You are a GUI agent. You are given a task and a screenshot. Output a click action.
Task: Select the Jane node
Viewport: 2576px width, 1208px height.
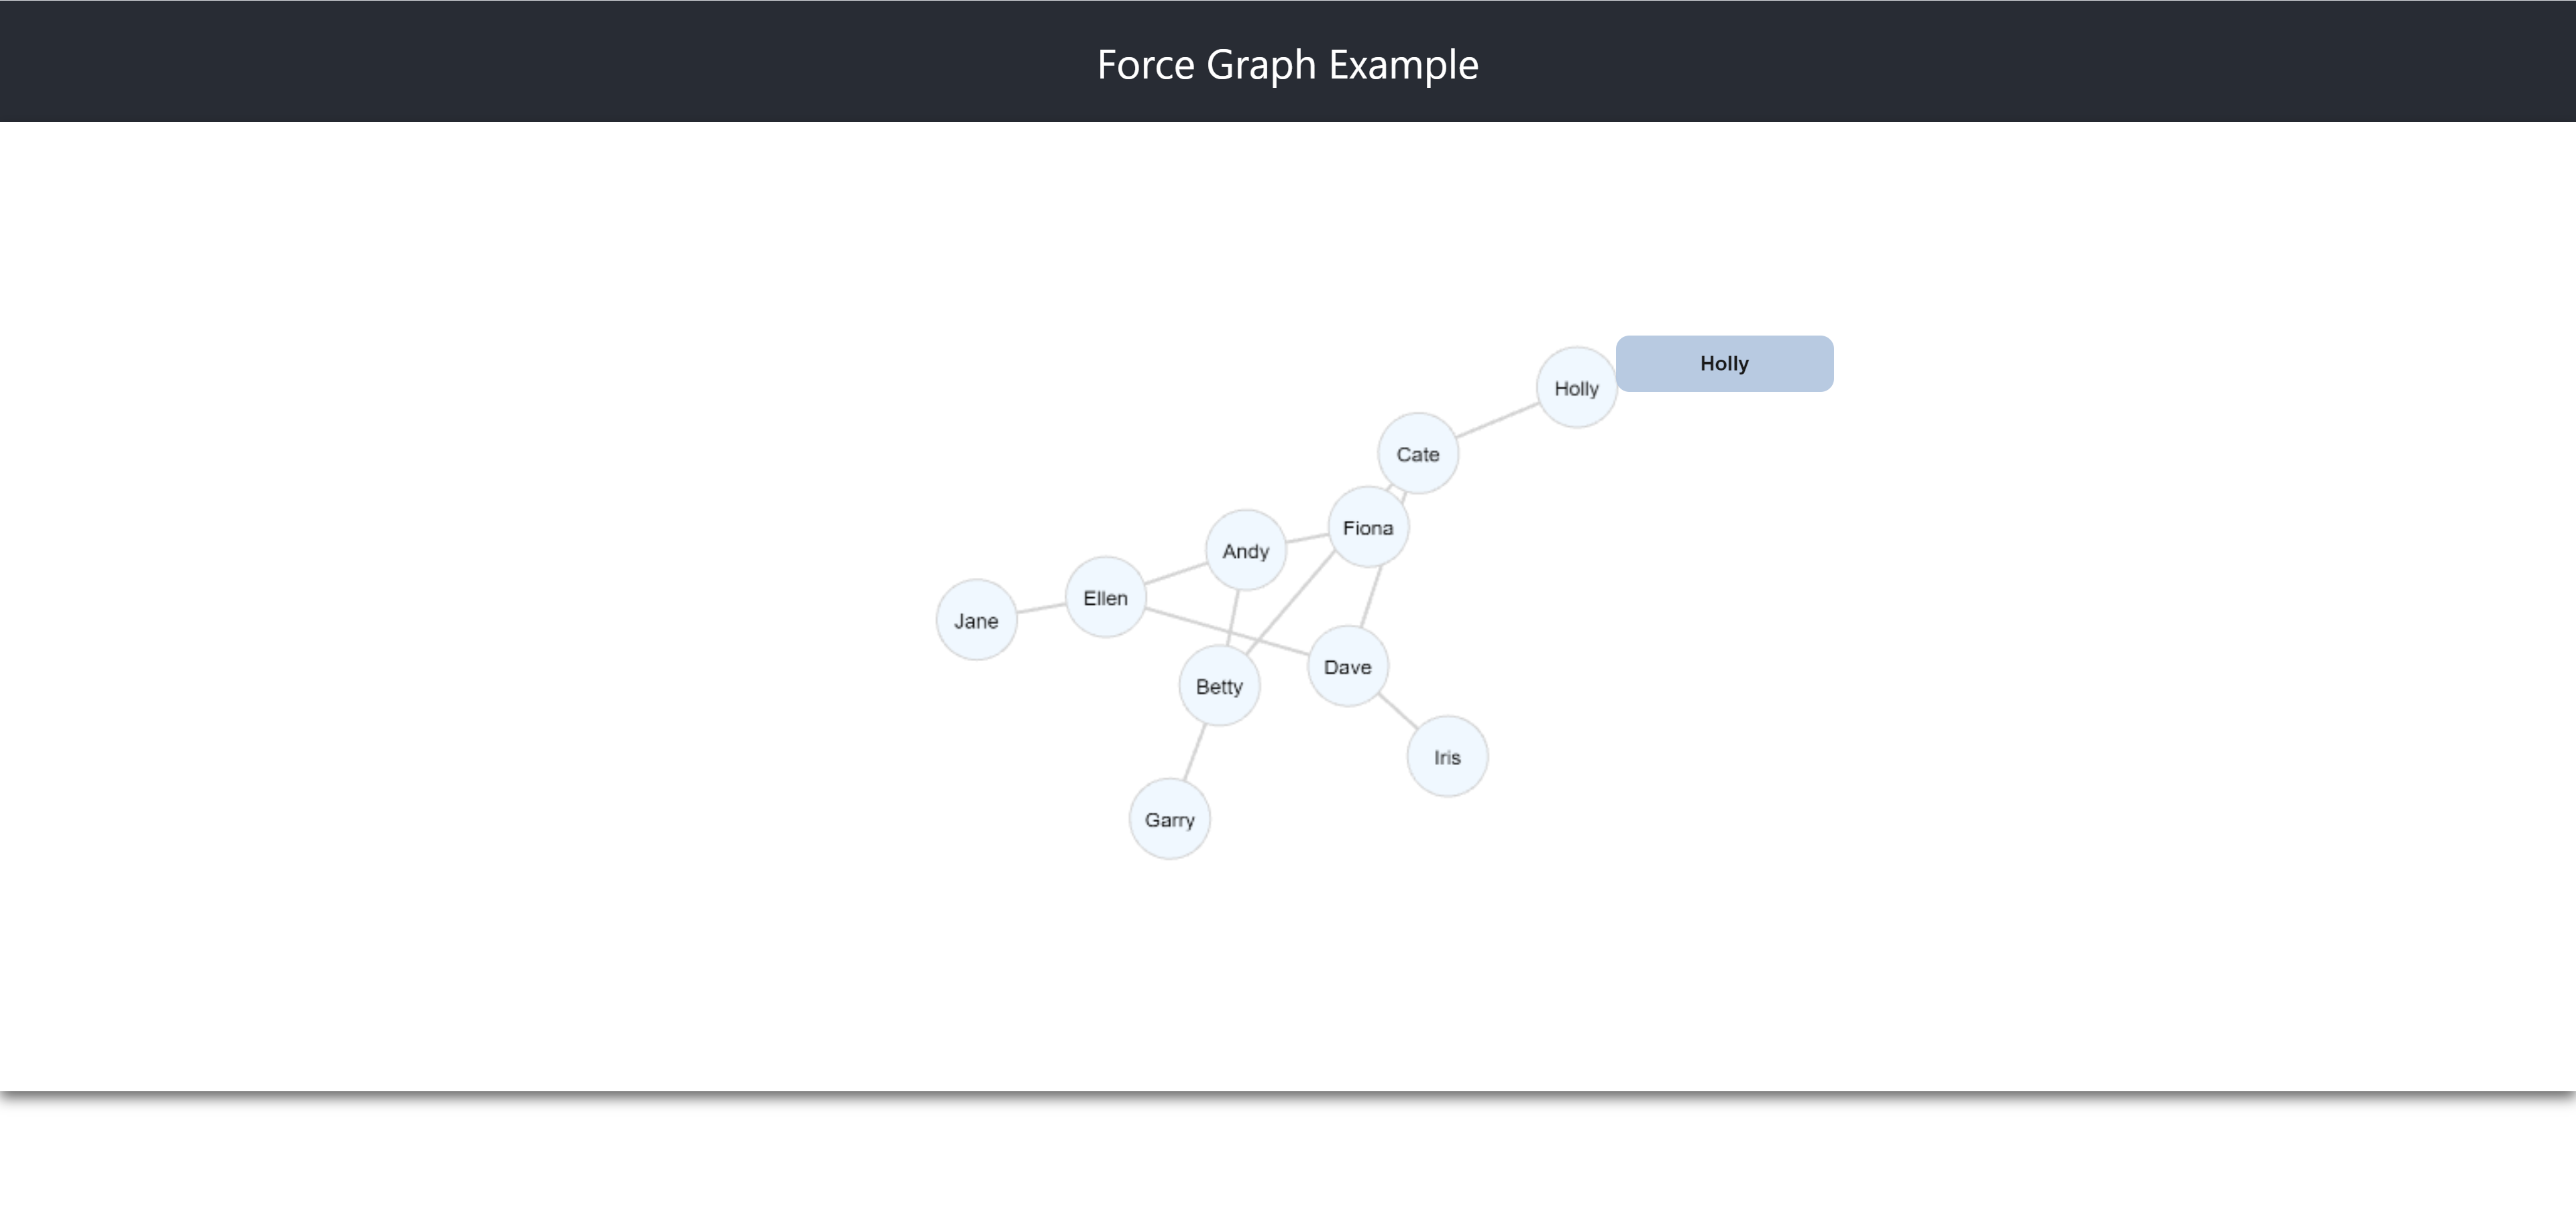pyautogui.click(x=975, y=620)
